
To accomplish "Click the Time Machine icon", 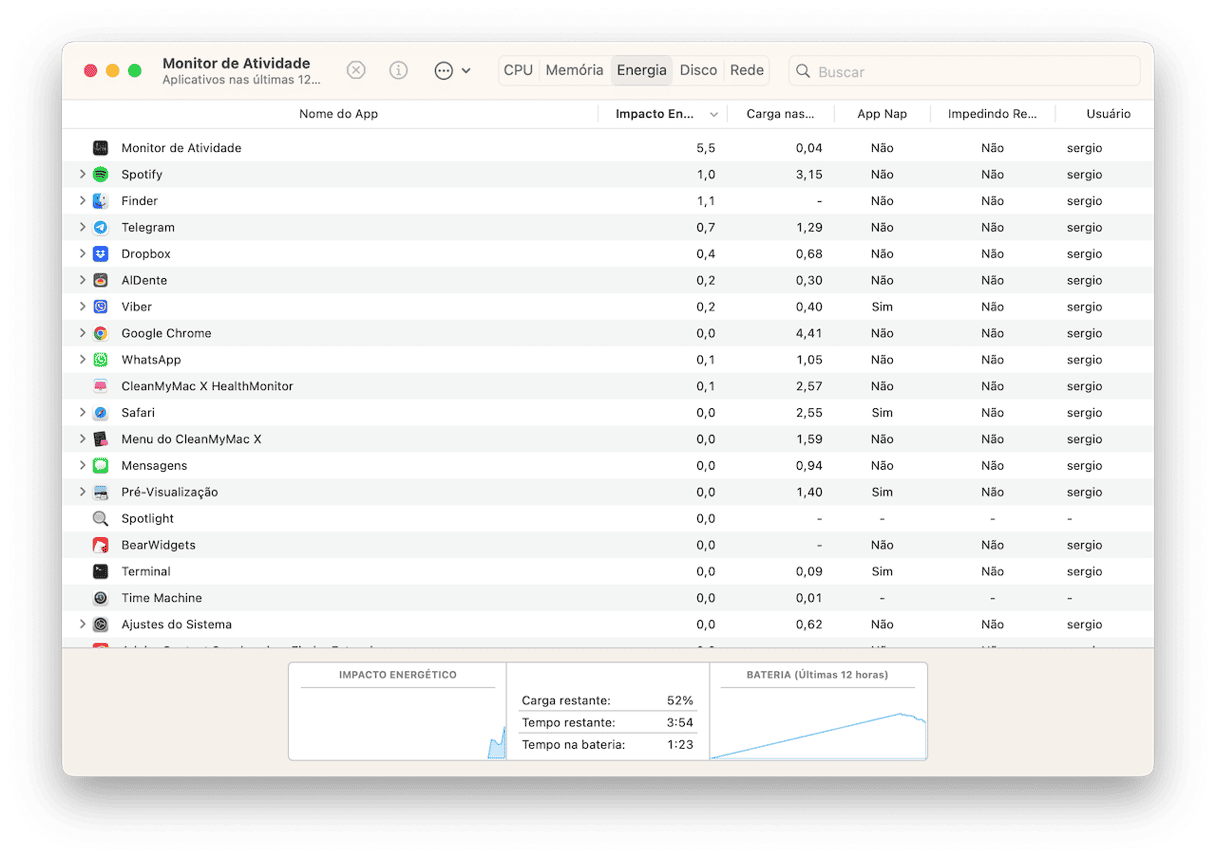I will 100,598.
